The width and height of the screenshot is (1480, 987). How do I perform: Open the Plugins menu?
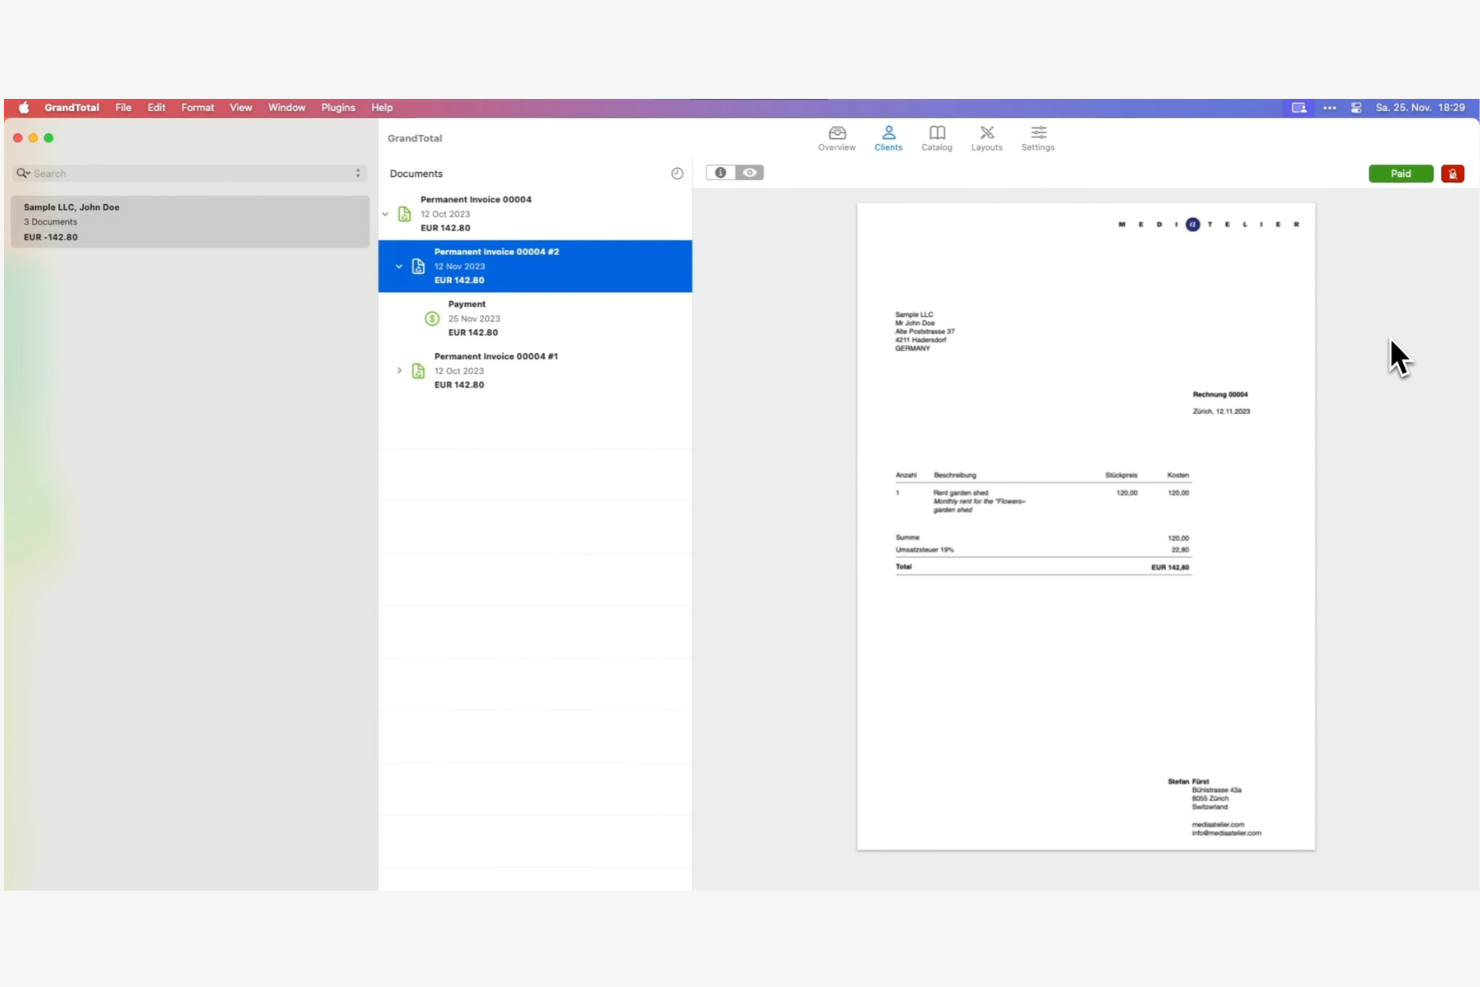coord(338,107)
